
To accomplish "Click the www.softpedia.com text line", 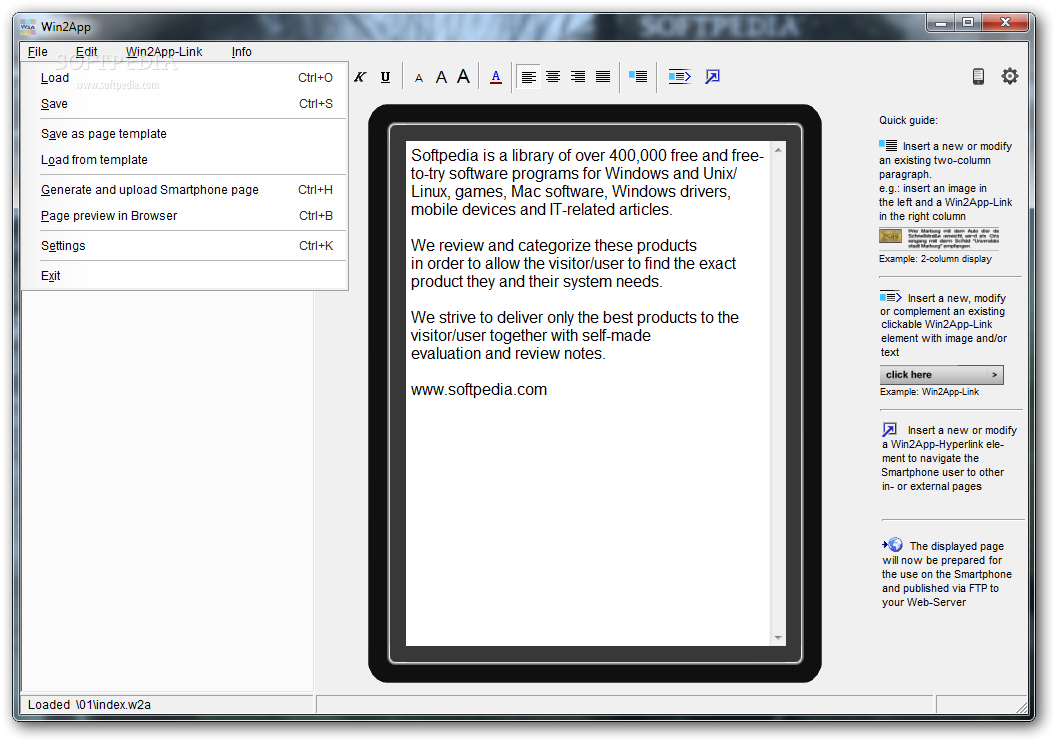I will (479, 390).
